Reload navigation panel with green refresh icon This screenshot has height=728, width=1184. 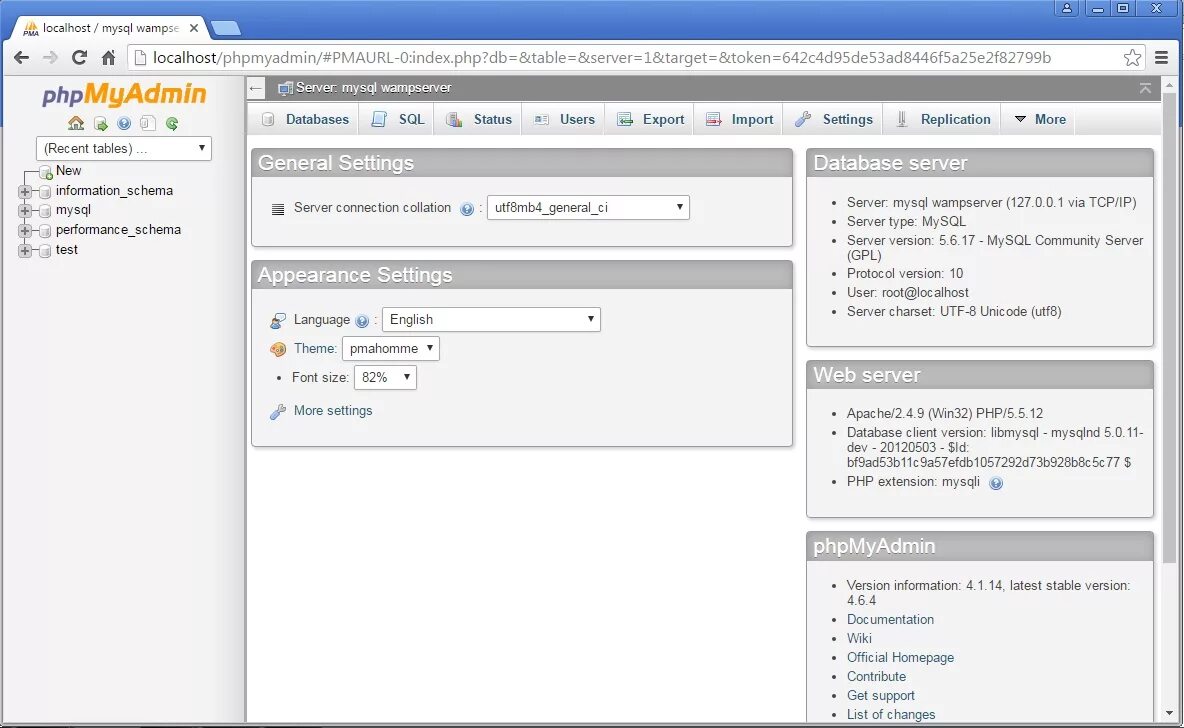click(x=172, y=123)
